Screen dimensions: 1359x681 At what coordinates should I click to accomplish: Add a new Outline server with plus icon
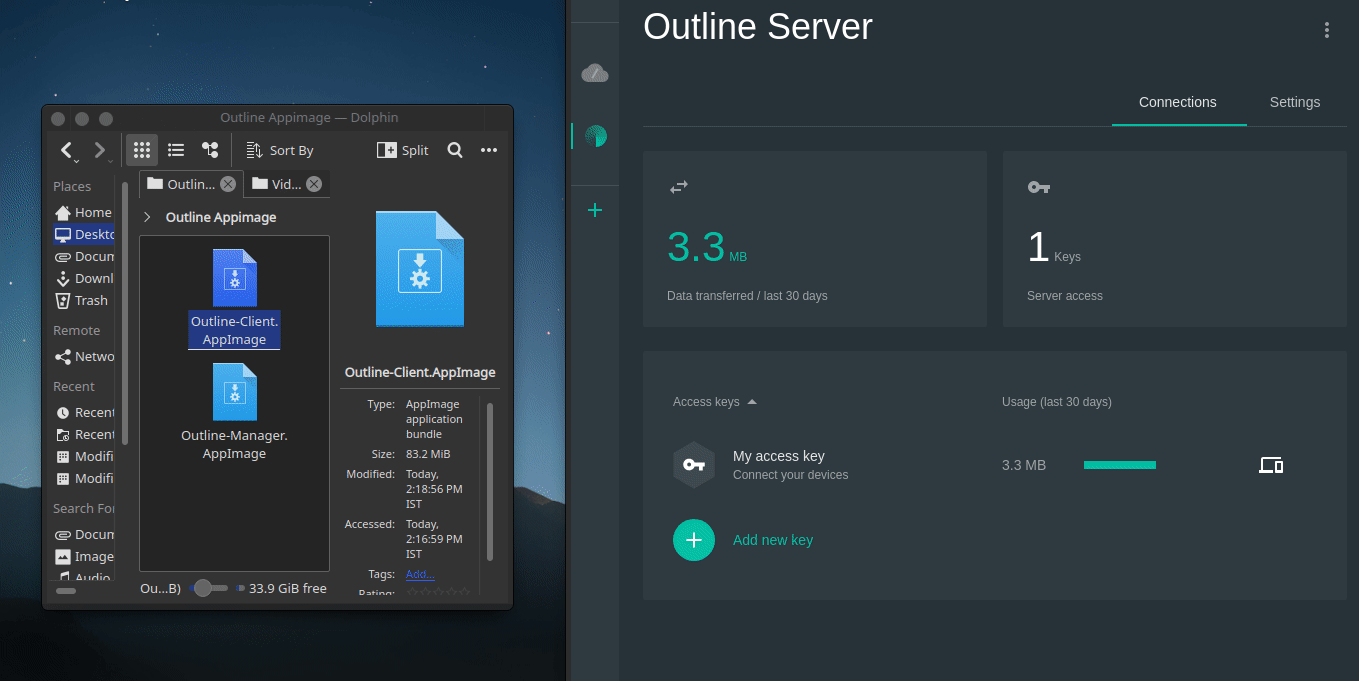point(594,210)
